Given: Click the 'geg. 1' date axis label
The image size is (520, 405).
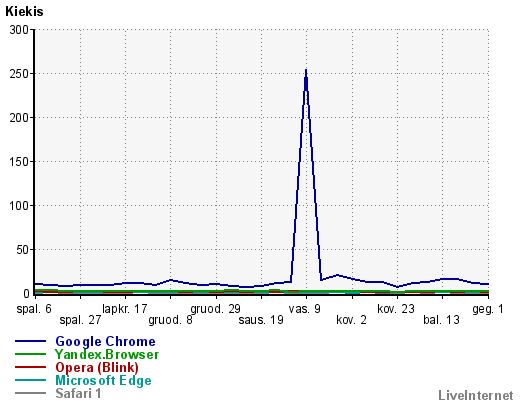Looking at the screenshot, I should point(488,309).
